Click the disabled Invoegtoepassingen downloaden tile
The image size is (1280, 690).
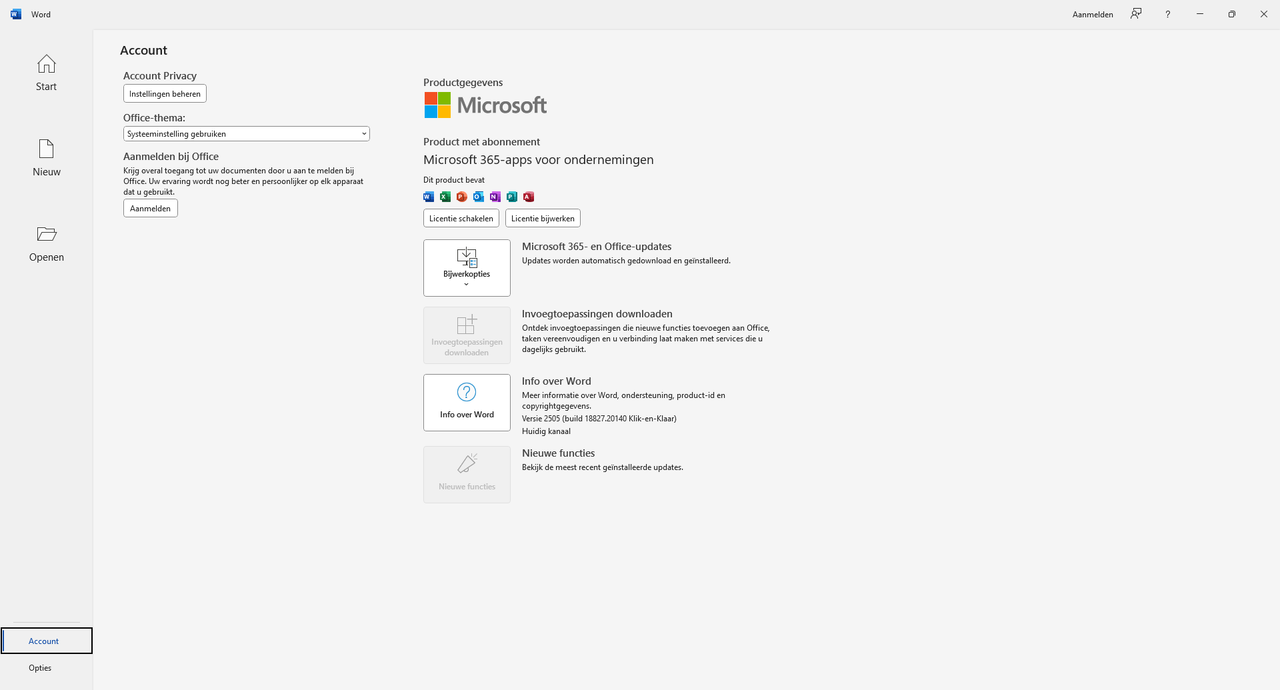467,335
